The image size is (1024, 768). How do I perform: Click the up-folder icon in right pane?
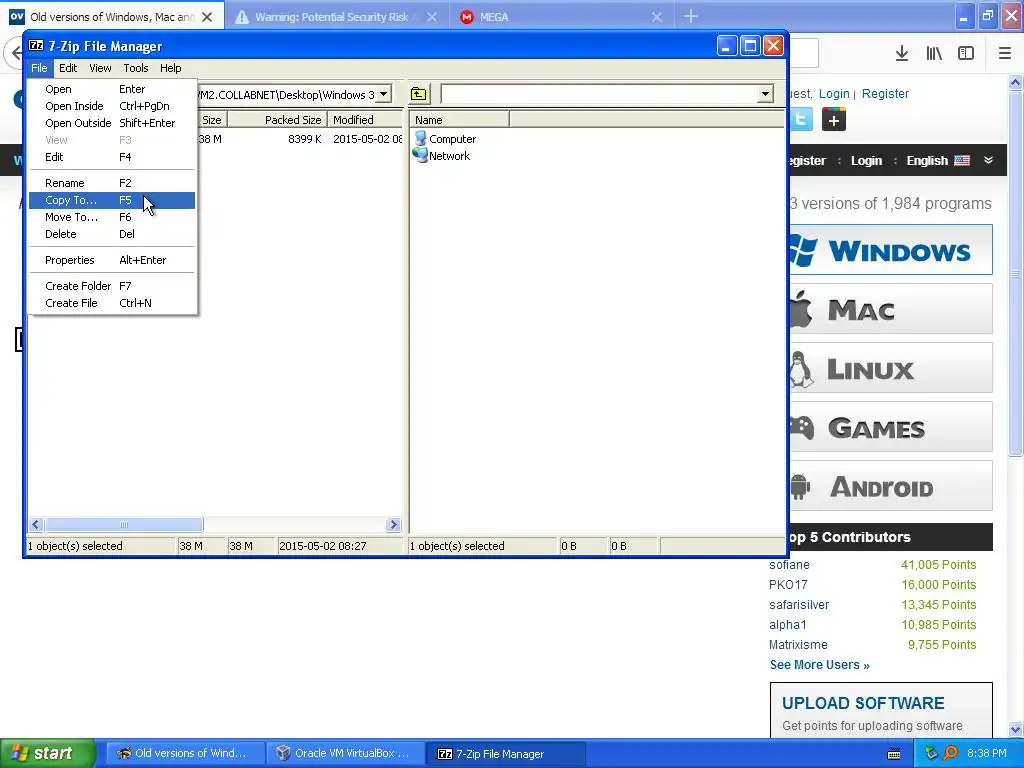pyautogui.click(x=419, y=94)
